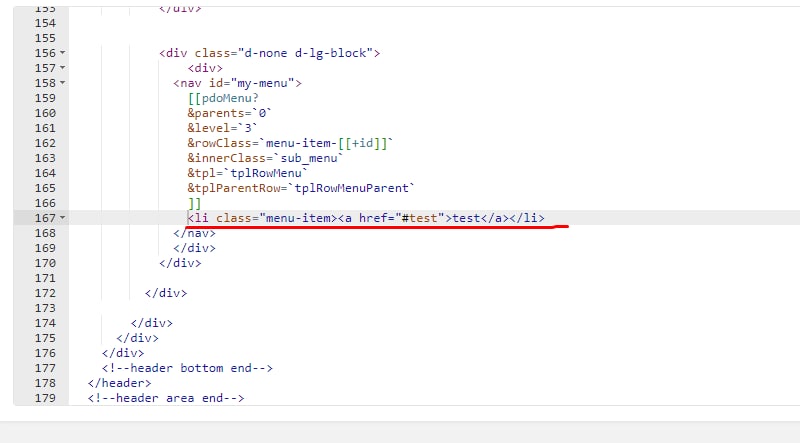This screenshot has width=800, height=443.
Task: Place cursor on </div> at line 170
Action: (180, 263)
